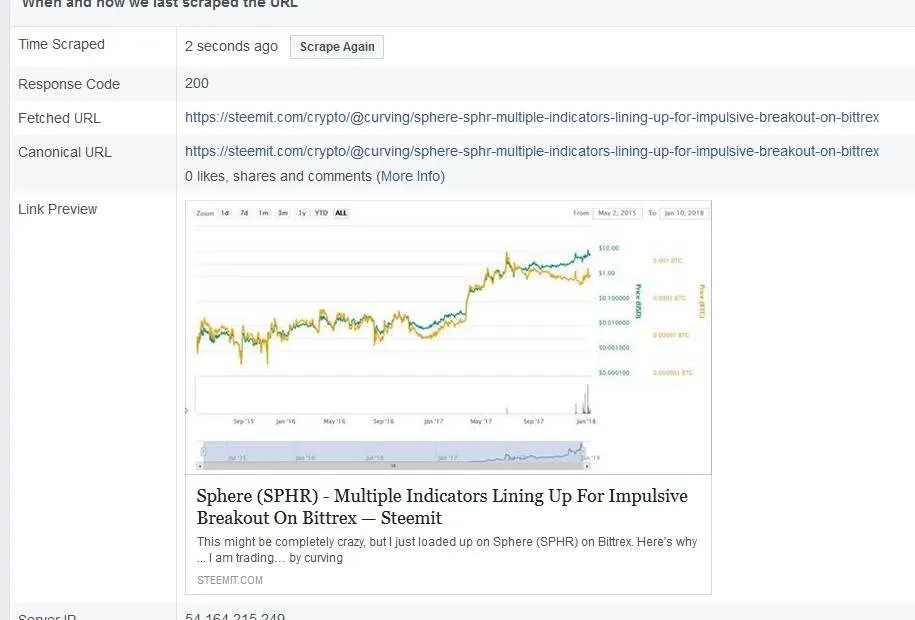The height and width of the screenshot is (620, 915).
Task: Open the Canonical URL steemit link
Action: click(x=532, y=151)
